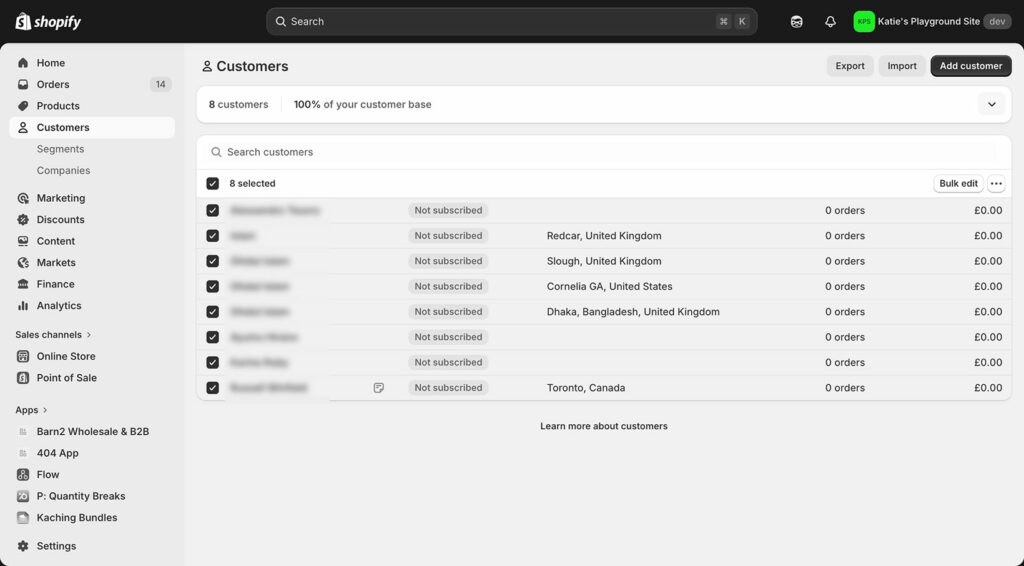Uncheck the Cornelia GA customer checkbox

click(x=212, y=287)
